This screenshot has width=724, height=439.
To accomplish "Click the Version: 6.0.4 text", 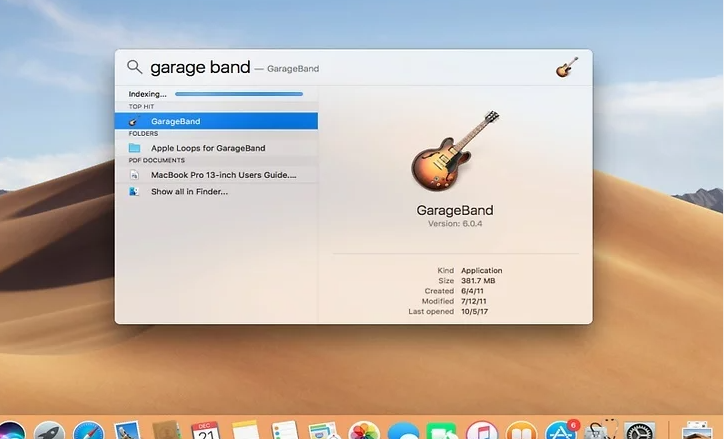I will point(455,223).
